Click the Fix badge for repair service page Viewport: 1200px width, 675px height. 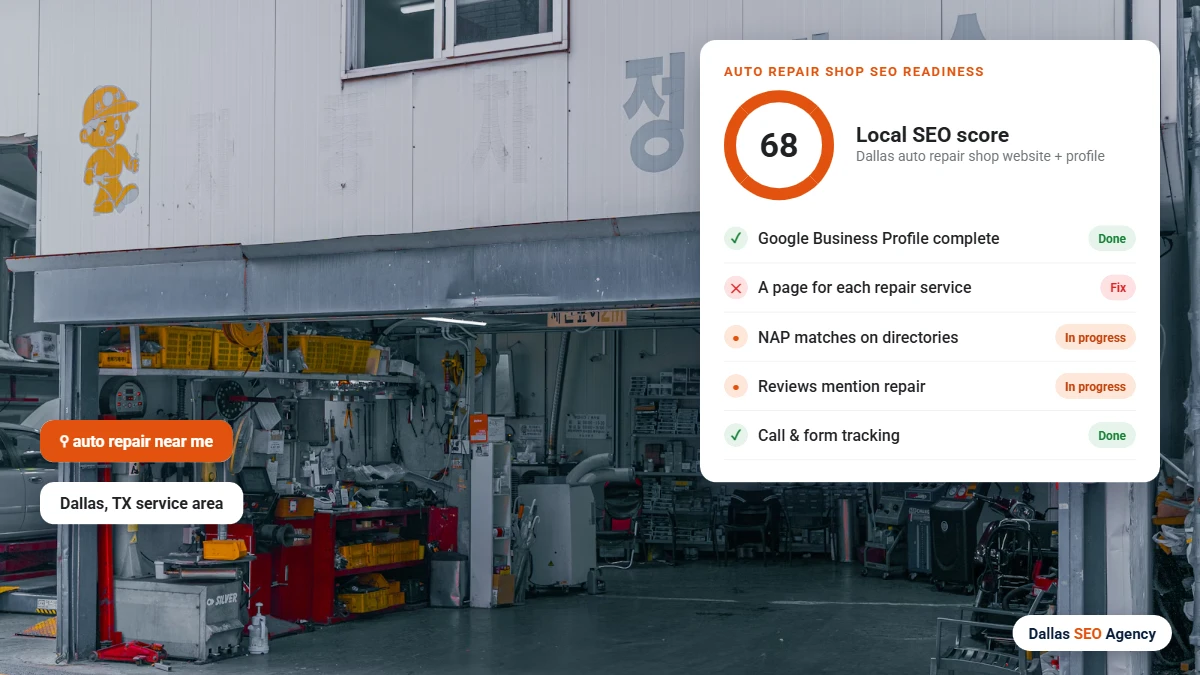point(1118,288)
